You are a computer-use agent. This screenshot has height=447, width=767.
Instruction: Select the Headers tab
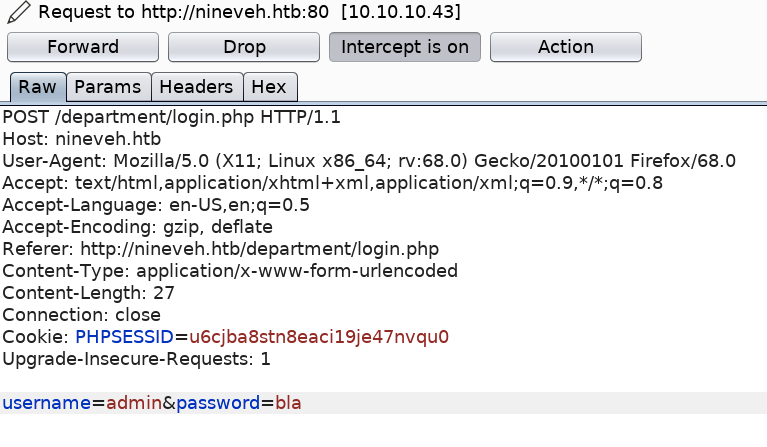[196, 87]
